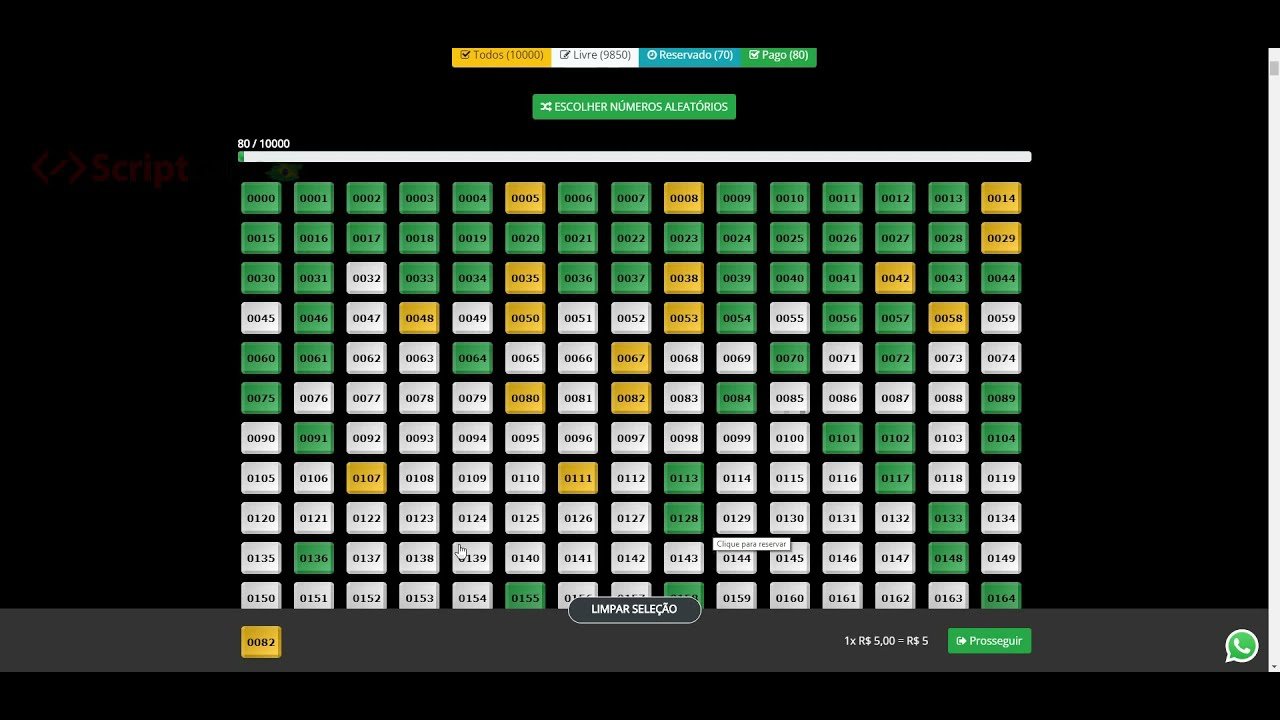This screenshot has width=1280, height=720.
Task: Click green number 0164
Action: pos(1001,596)
